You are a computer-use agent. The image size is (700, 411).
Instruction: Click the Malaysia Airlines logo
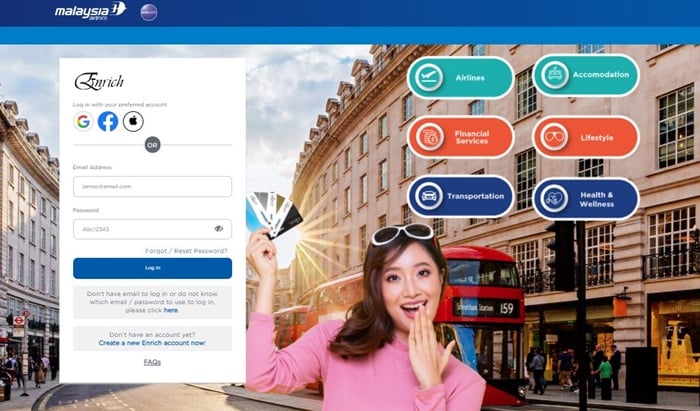tap(91, 11)
